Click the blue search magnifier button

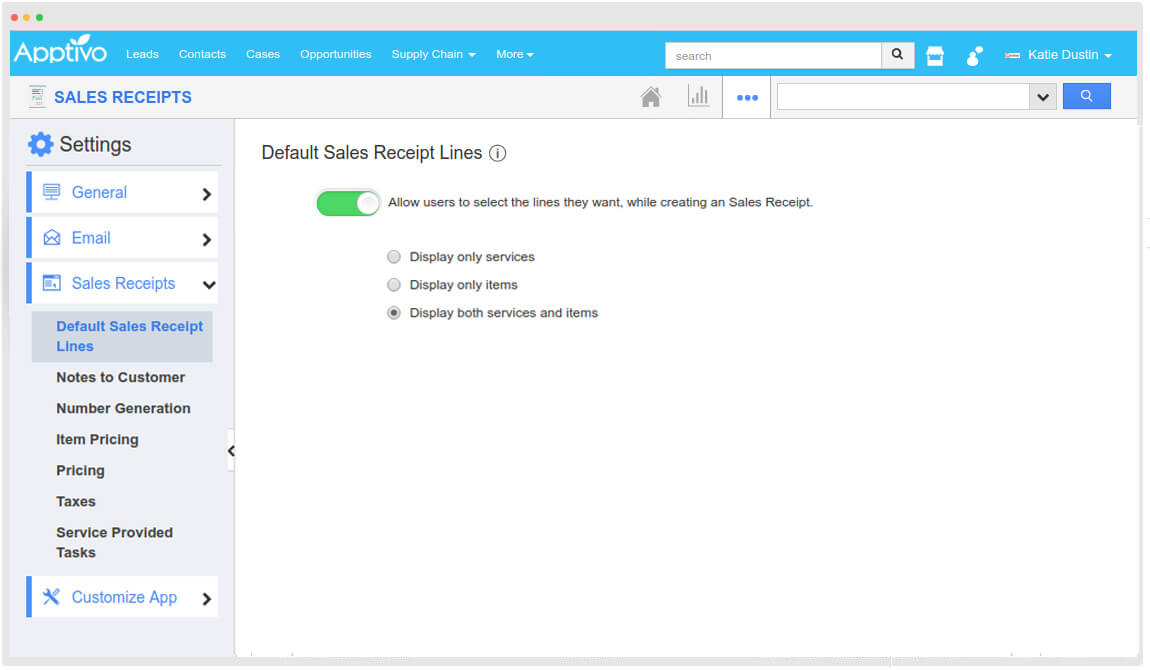point(1087,96)
